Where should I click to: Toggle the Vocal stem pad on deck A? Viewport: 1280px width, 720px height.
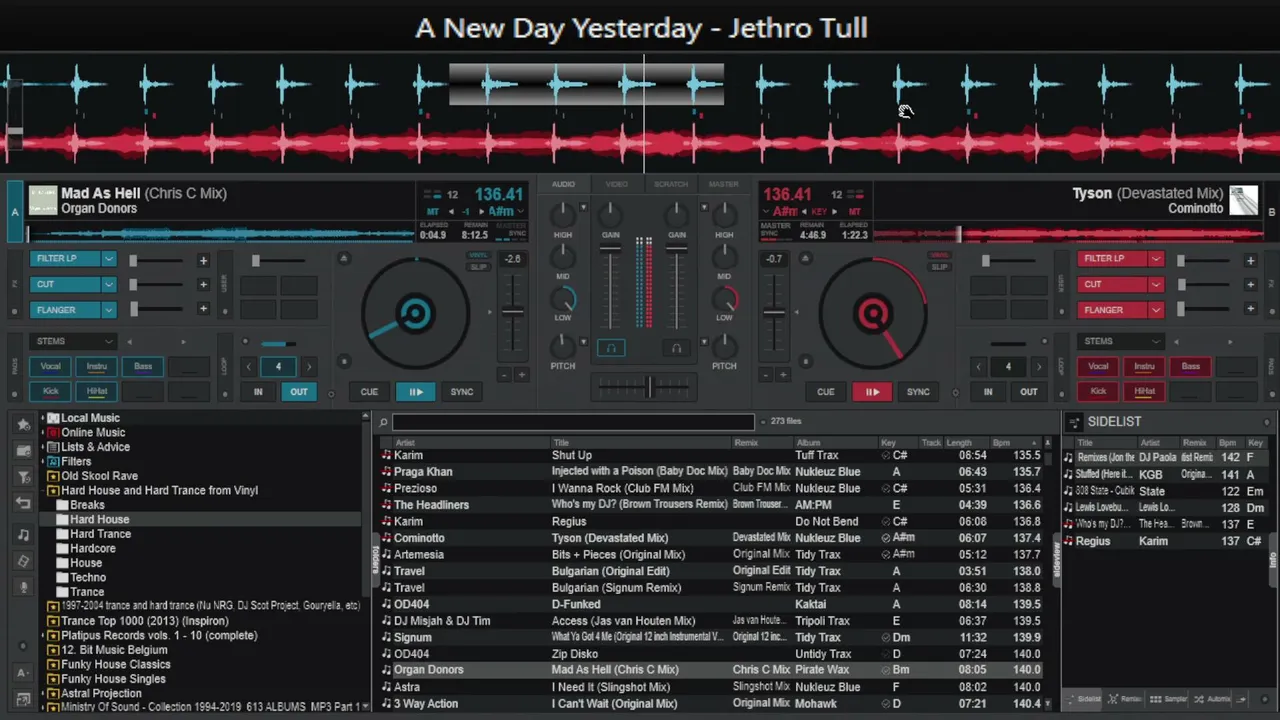coord(50,367)
